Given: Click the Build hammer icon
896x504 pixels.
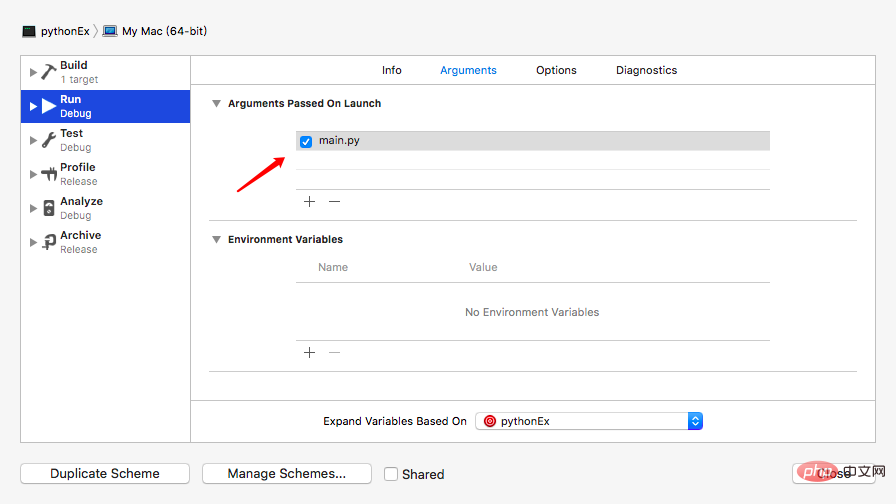Looking at the screenshot, I should [49, 72].
